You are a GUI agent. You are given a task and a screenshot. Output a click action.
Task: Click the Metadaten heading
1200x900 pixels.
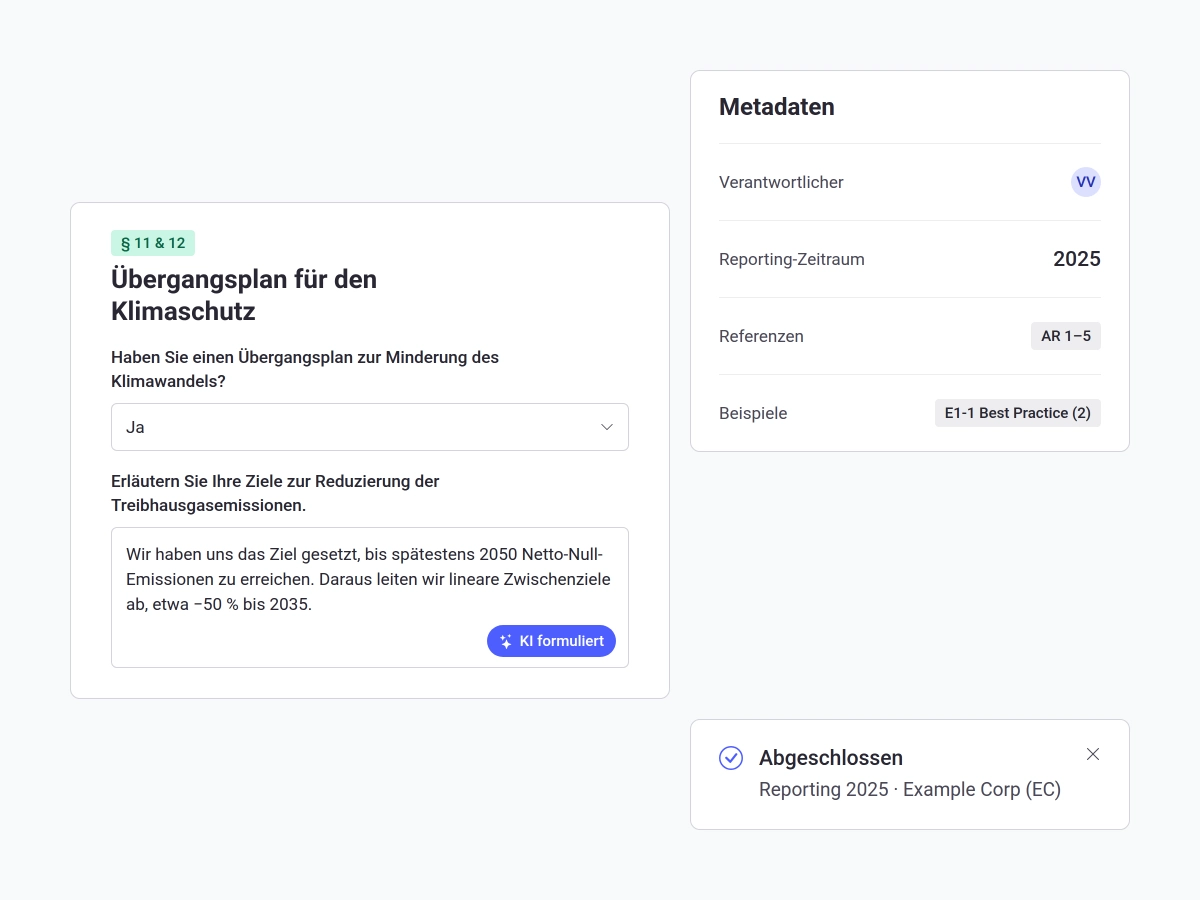777,107
